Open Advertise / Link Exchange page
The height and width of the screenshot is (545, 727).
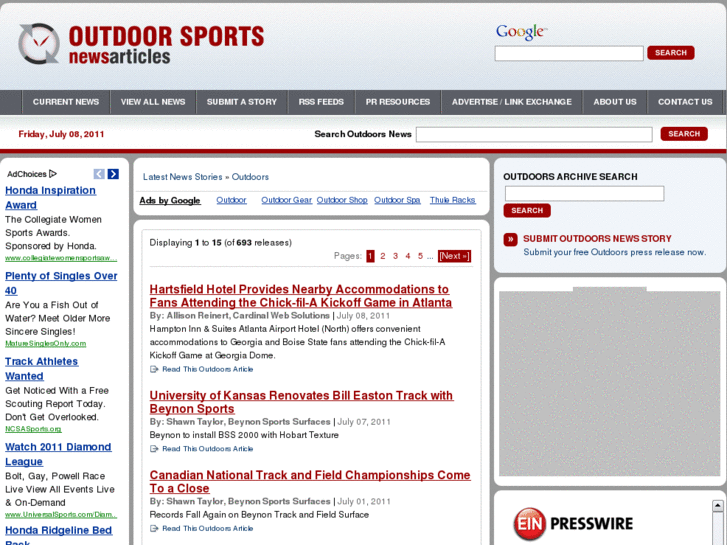pyautogui.click(x=512, y=102)
